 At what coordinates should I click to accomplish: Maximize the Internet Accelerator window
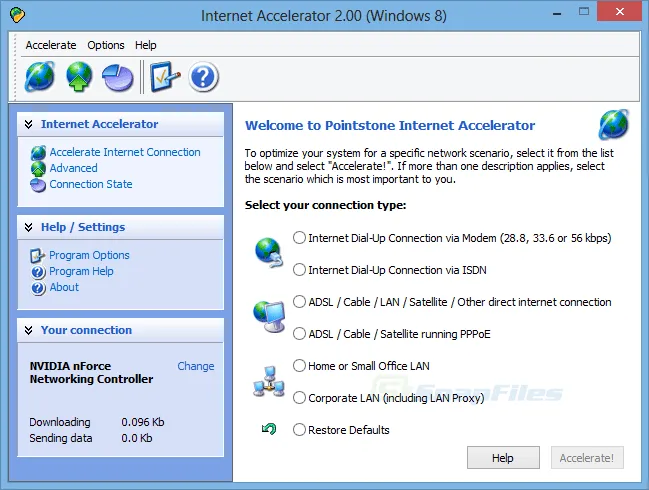[584, 12]
